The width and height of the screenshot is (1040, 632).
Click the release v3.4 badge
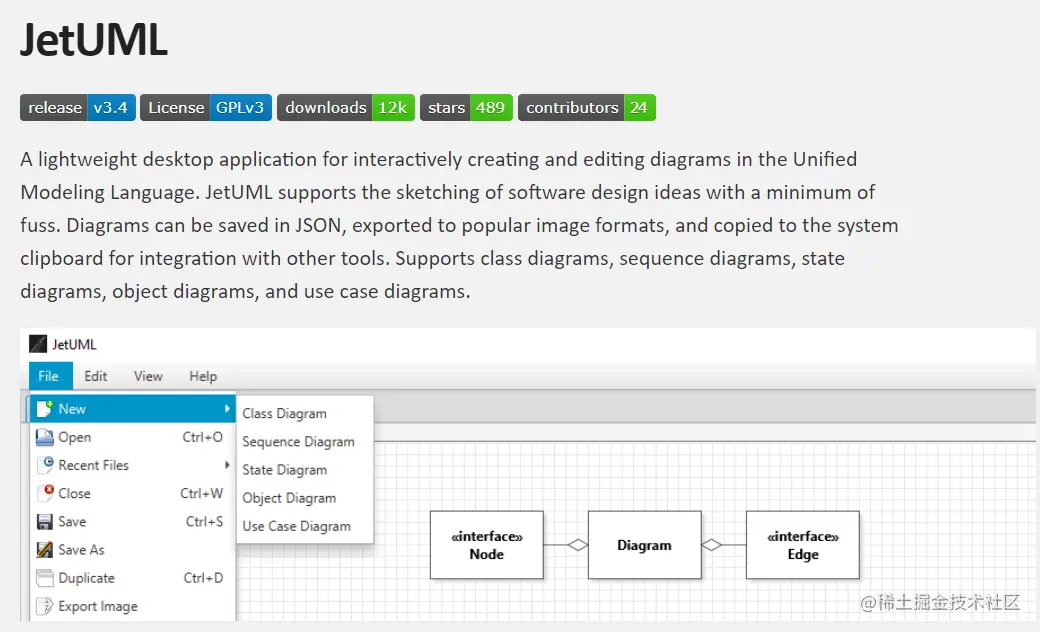(78, 107)
